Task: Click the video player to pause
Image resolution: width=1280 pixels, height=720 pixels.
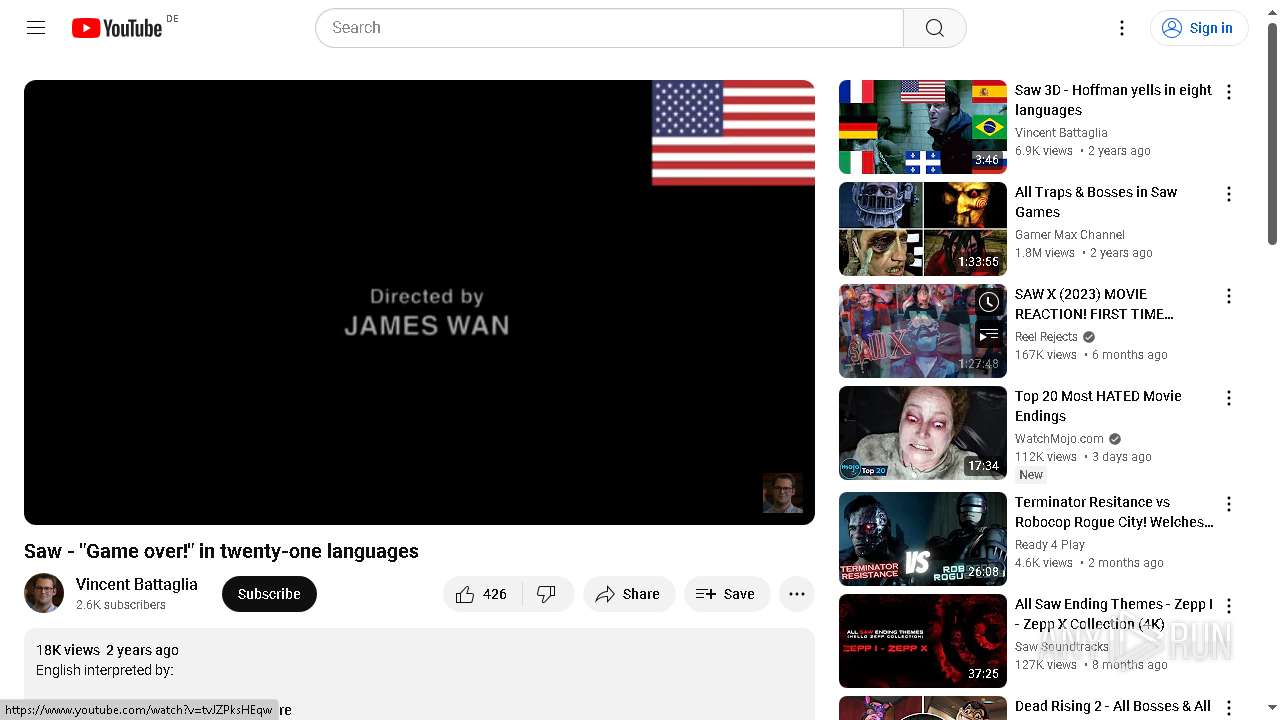Action: (x=419, y=302)
